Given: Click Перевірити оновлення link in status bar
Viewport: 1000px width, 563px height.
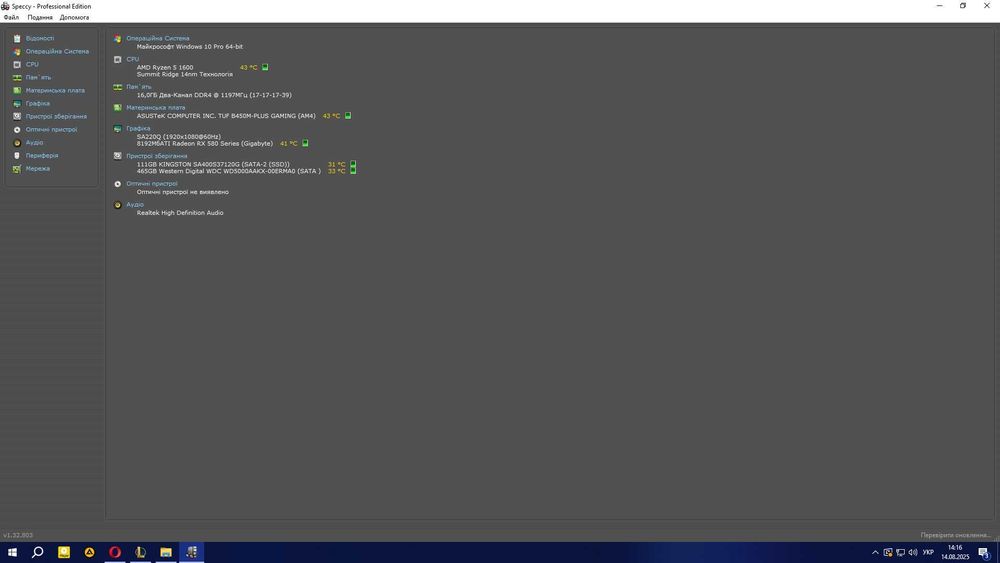Looking at the screenshot, I should coord(955,535).
